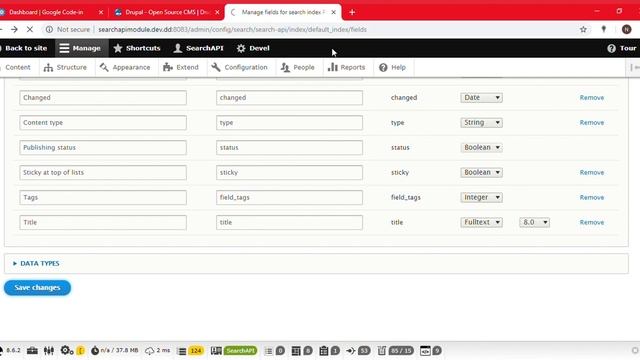Image resolution: width=640 pixels, height=360 pixels.
Task: Open the webprofiler briefcase icon
Action: [32, 350]
